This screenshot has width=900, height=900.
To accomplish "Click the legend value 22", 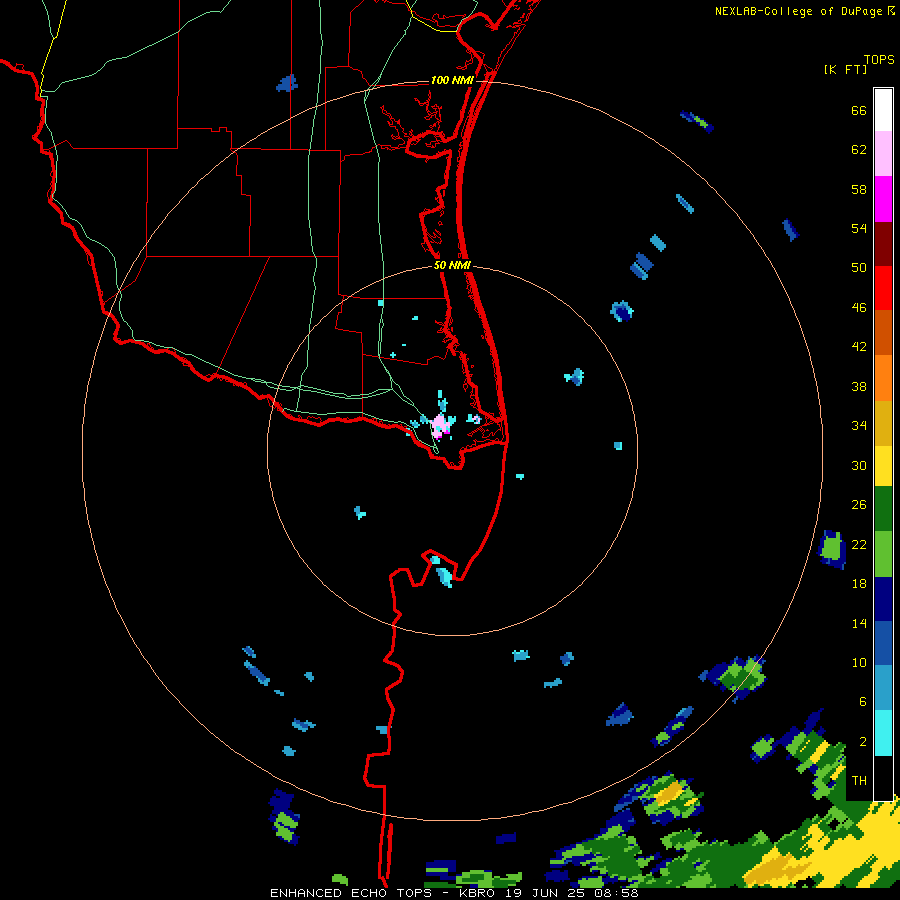I will 859,544.
